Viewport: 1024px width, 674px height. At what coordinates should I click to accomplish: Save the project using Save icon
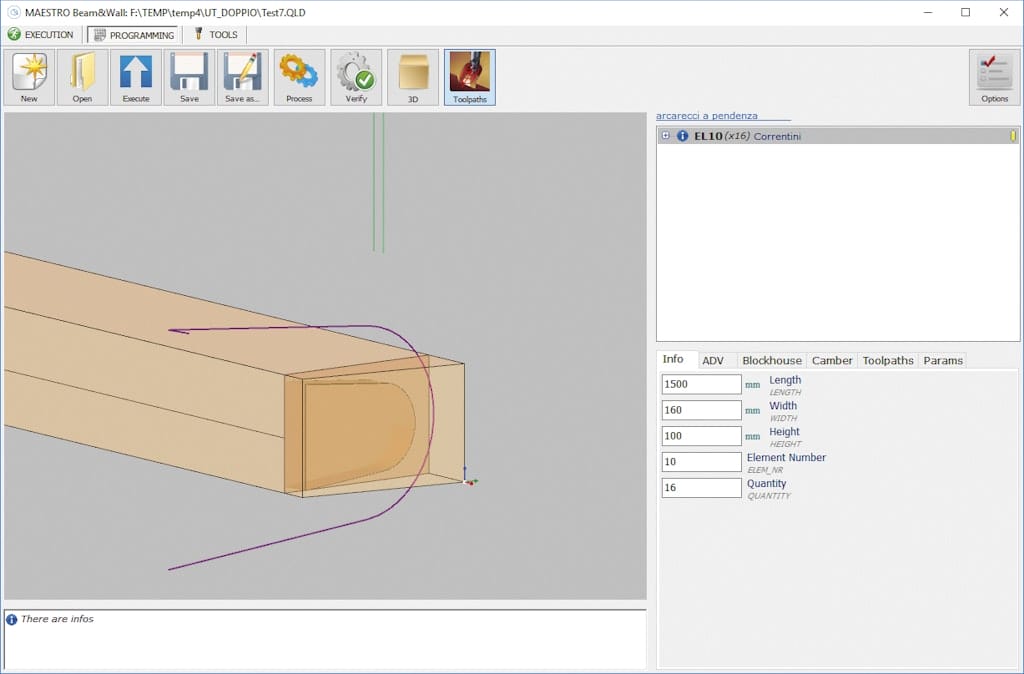(x=189, y=77)
